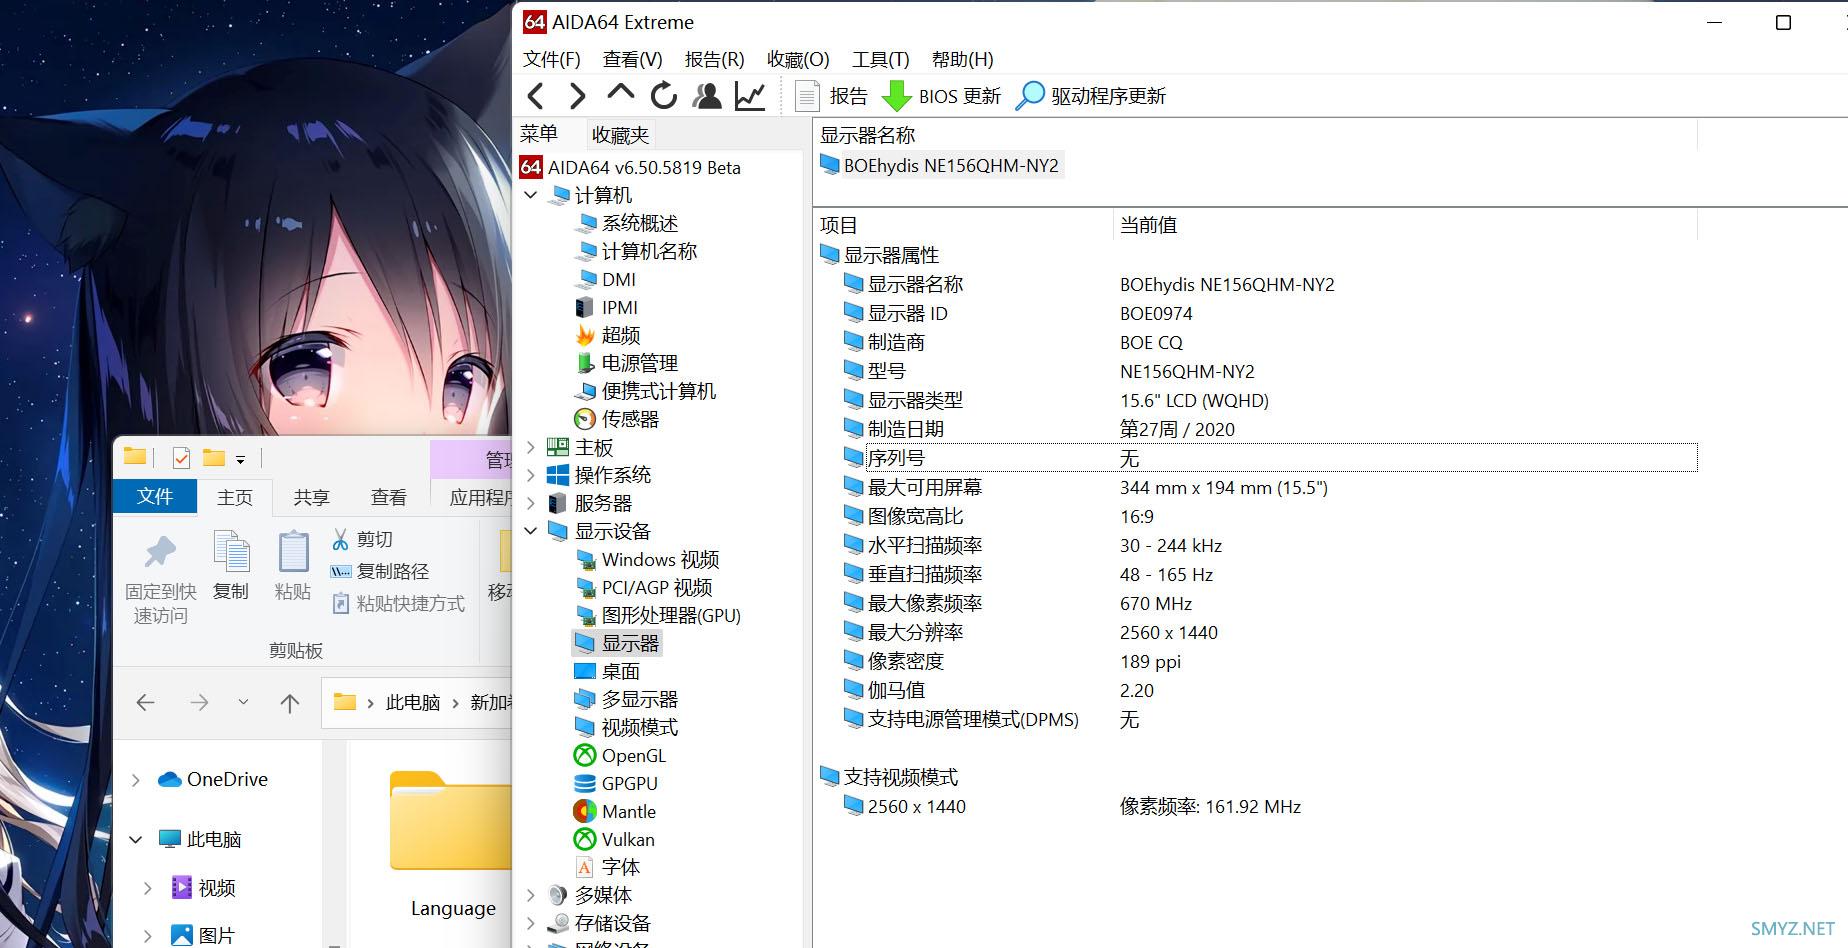Go back with the AIDA64 back arrow
This screenshot has height=948, width=1848.
[536, 96]
